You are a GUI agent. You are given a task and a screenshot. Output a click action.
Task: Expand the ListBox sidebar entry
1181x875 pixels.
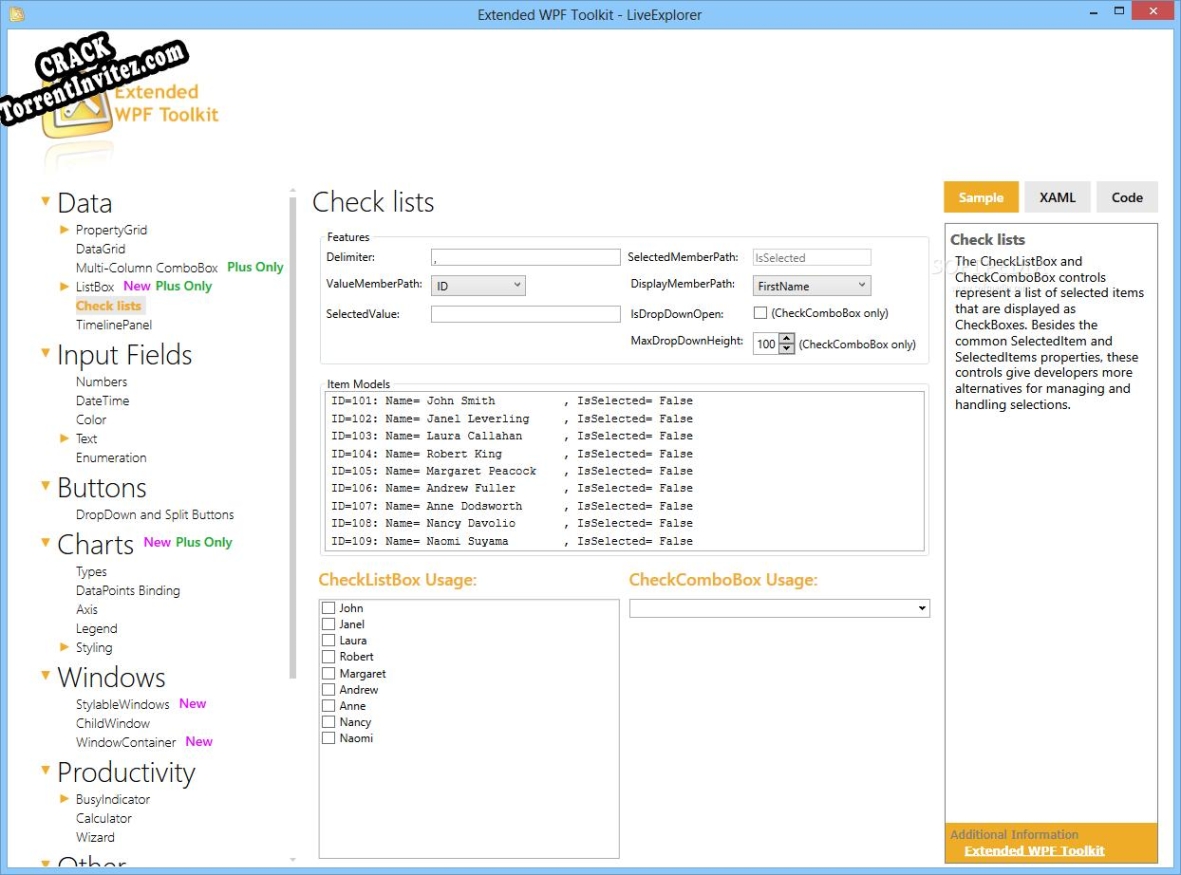(63, 285)
